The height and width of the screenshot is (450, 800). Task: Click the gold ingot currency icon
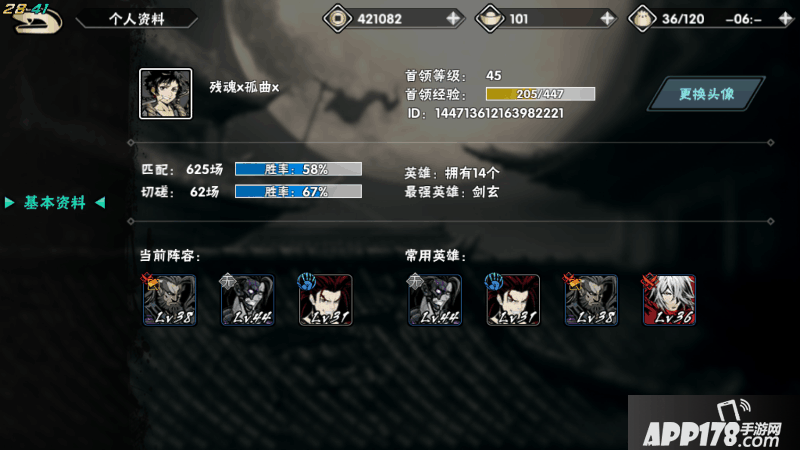[490, 19]
